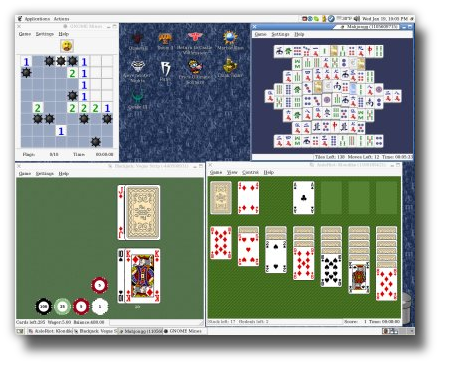Select the white 1 chip in Blackjack

100,306
